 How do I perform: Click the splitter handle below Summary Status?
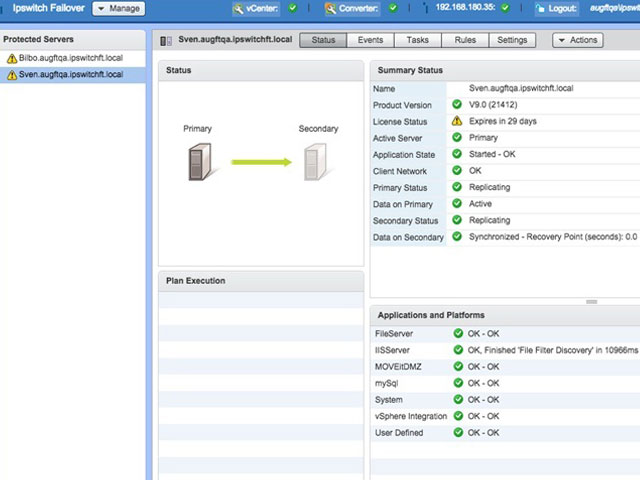click(591, 302)
